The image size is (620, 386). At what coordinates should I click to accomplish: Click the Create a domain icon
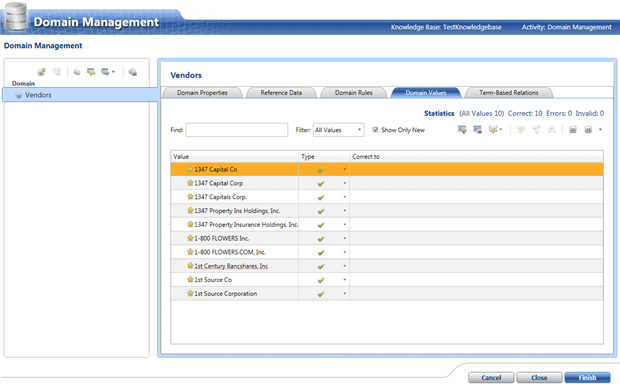point(41,72)
